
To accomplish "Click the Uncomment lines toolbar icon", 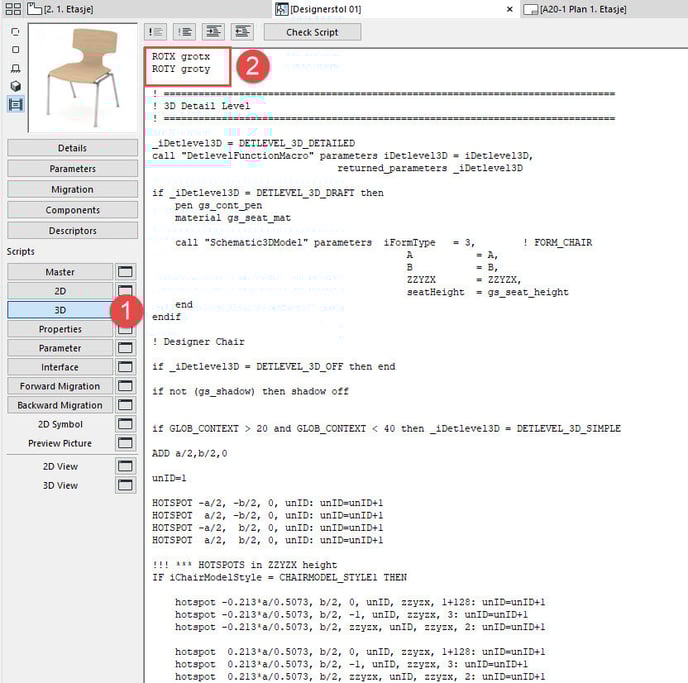I will pos(184,32).
